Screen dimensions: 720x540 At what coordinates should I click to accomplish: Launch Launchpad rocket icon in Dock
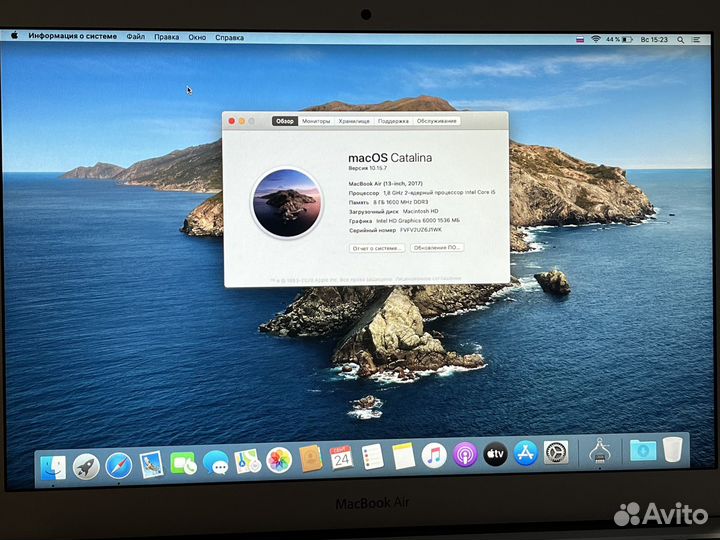pos(86,467)
